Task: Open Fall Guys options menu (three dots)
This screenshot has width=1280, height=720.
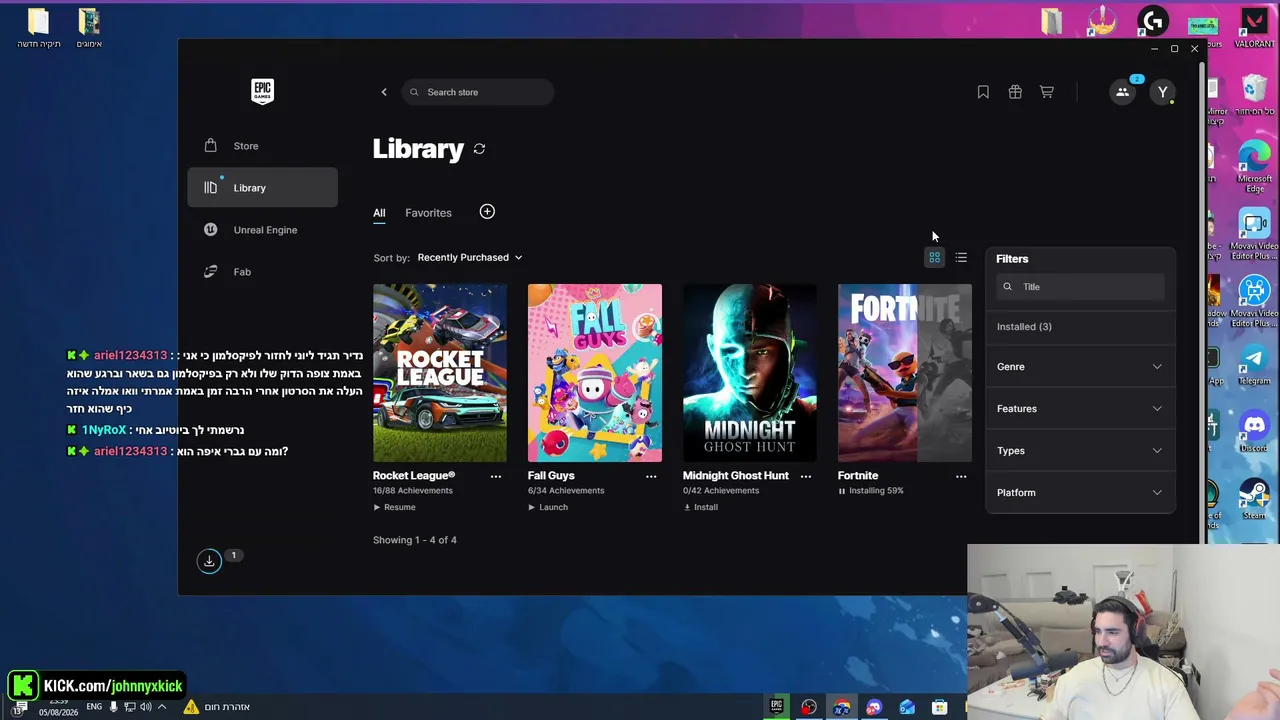Action: [651, 476]
